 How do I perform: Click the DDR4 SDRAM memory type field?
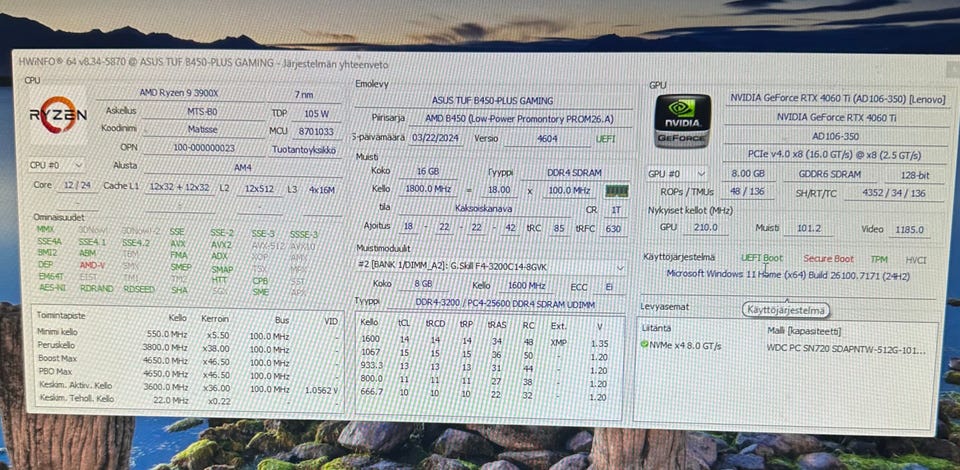click(574, 173)
